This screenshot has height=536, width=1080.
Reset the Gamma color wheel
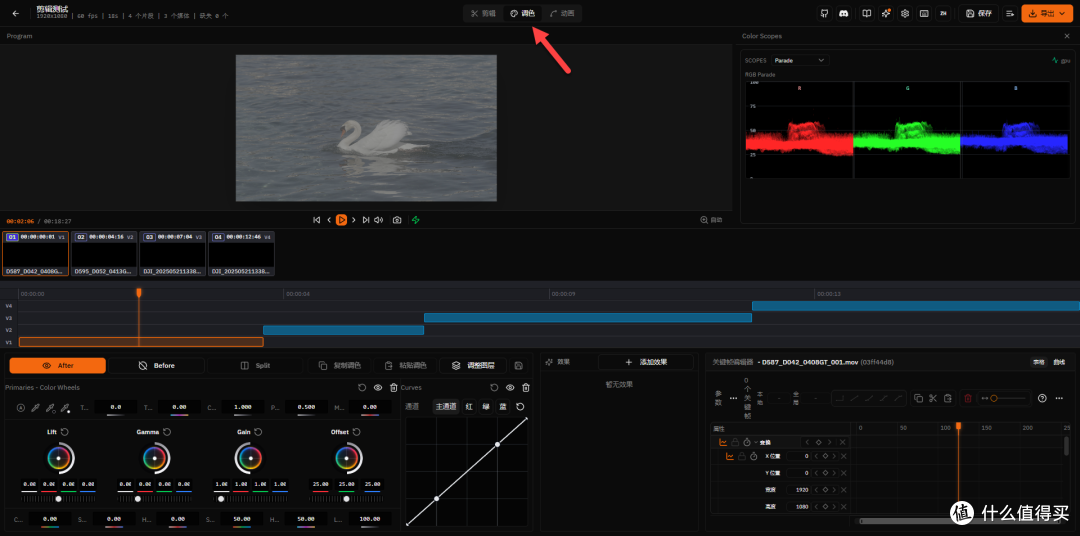click(x=167, y=432)
